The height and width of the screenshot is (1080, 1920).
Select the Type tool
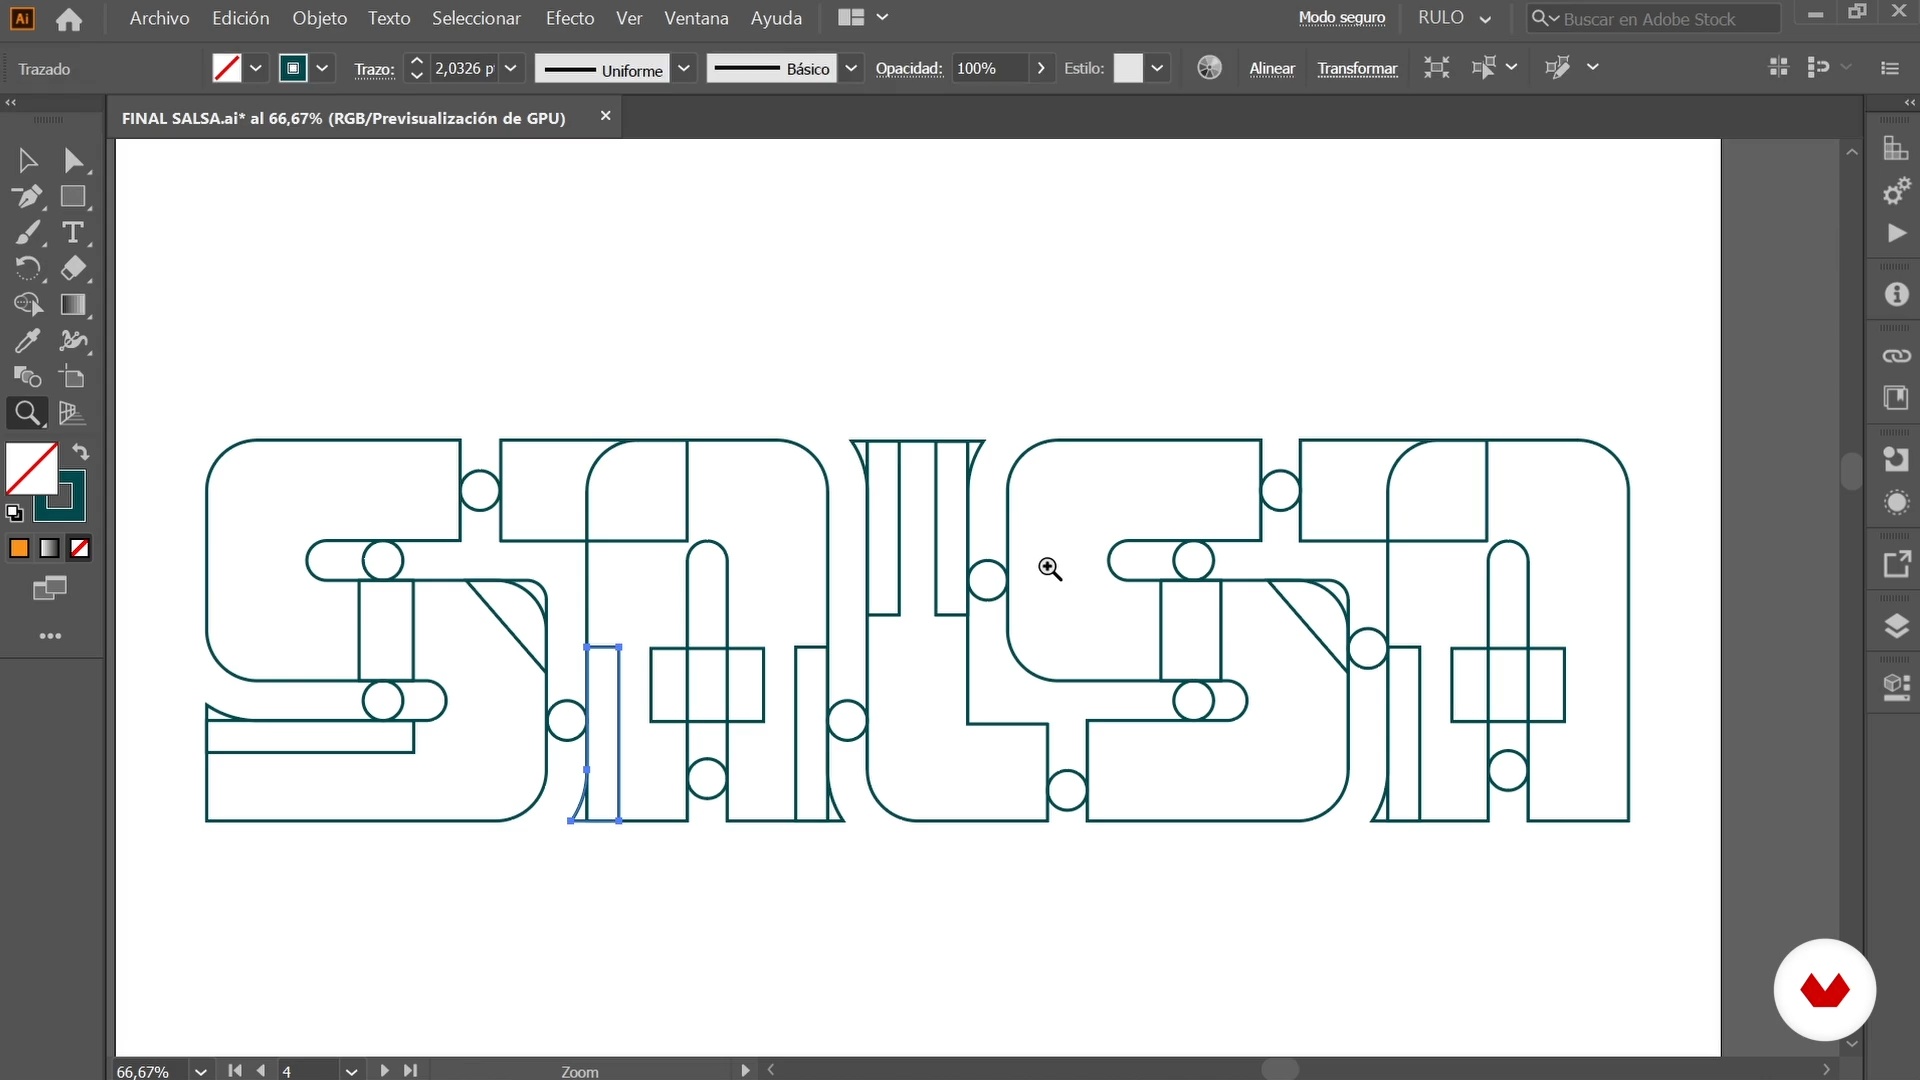pos(73,233)
